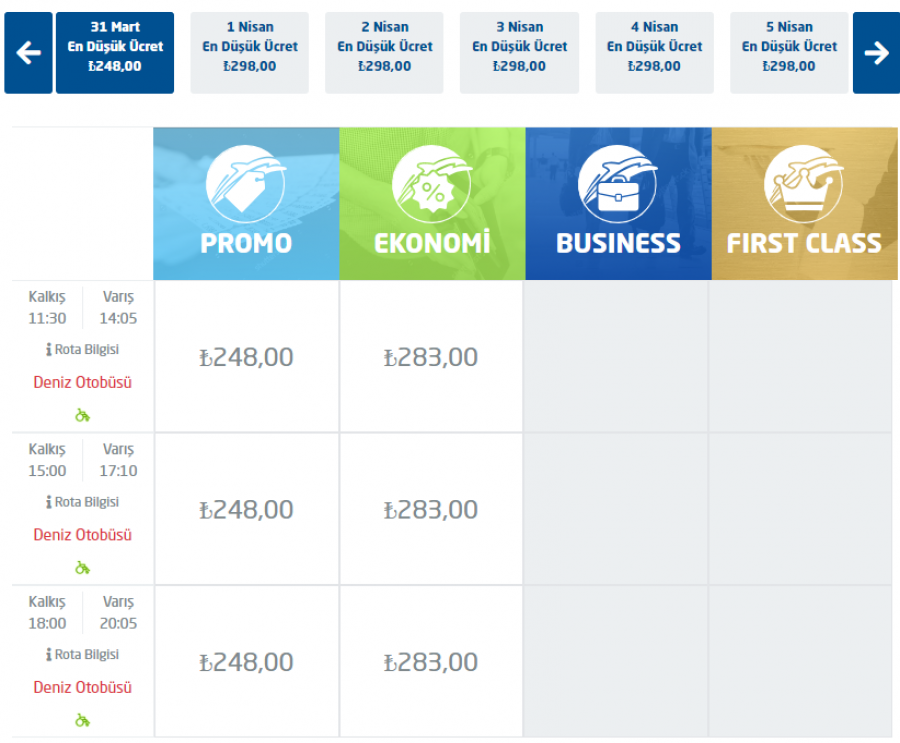The width and height of the screenshot is (900, 743).
Task: Choose the 5 Nisan date tab
Action: (789, 53)
